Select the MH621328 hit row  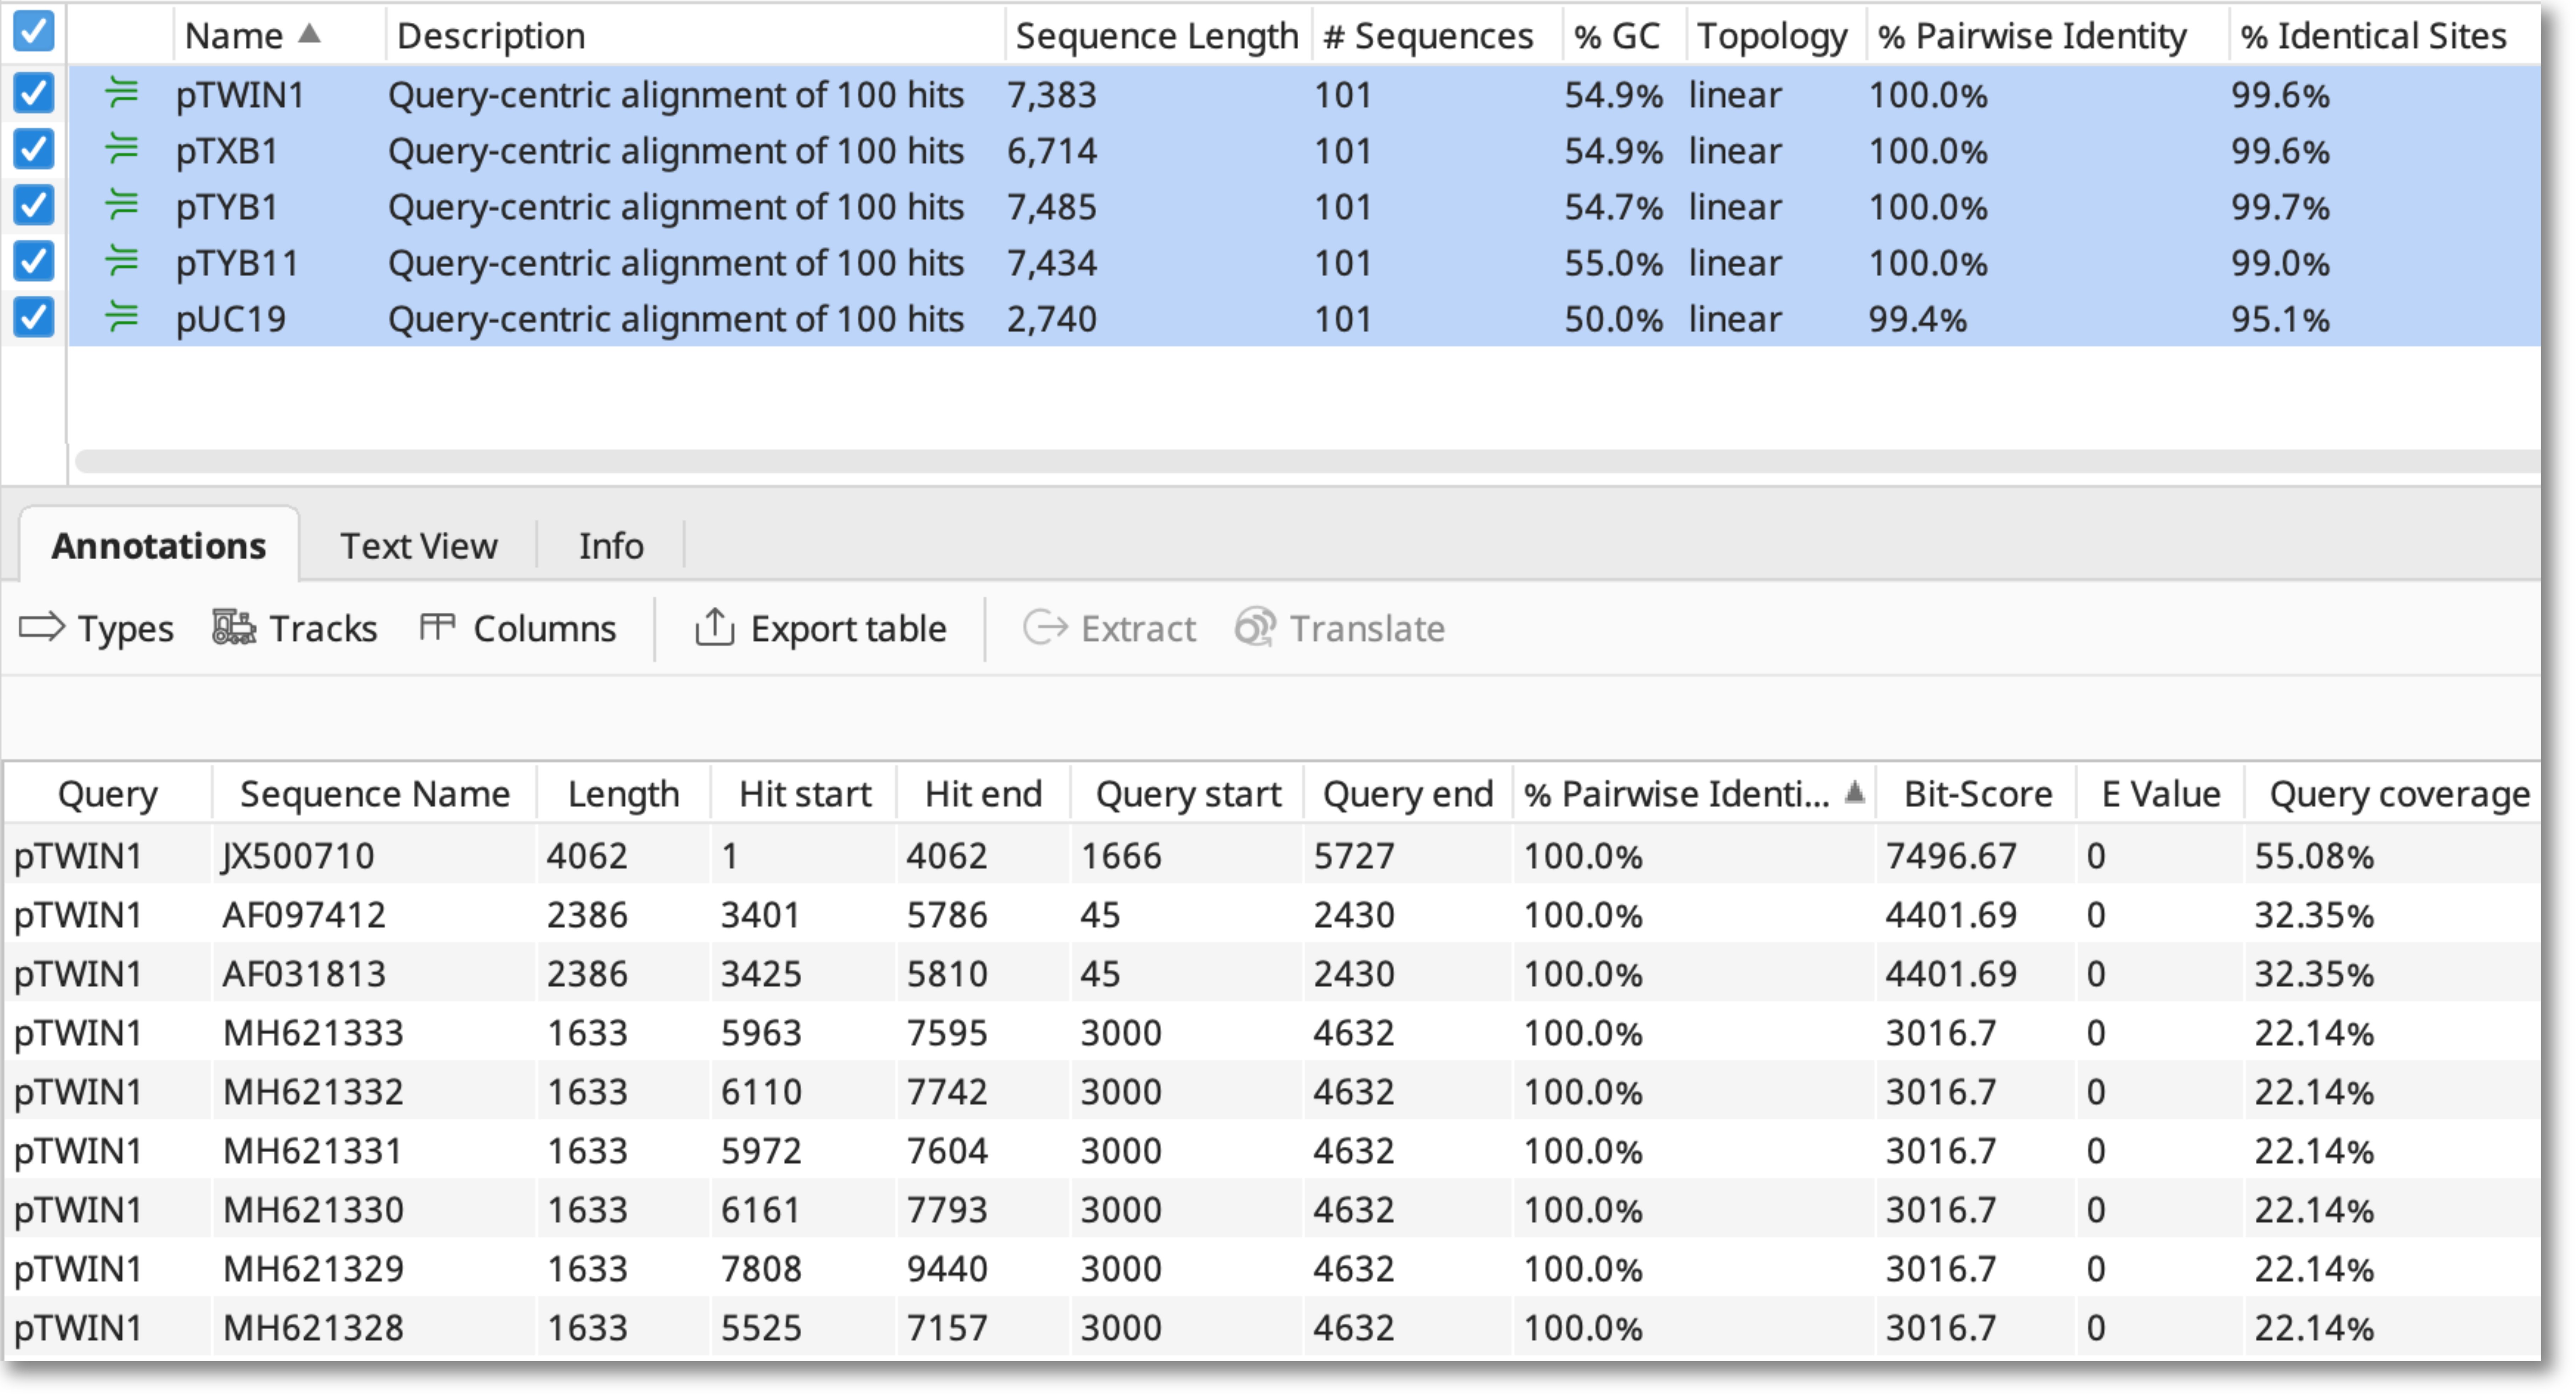tap(1272, 1328)
